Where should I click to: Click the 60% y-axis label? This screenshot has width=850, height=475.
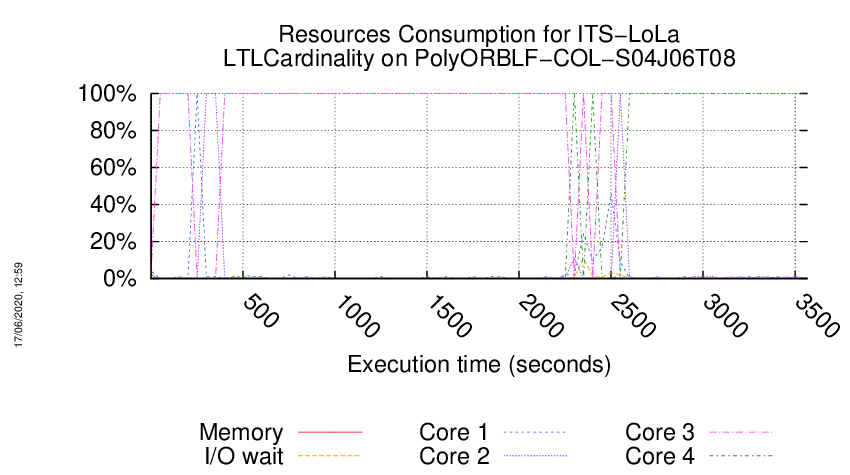pos(113,168)
